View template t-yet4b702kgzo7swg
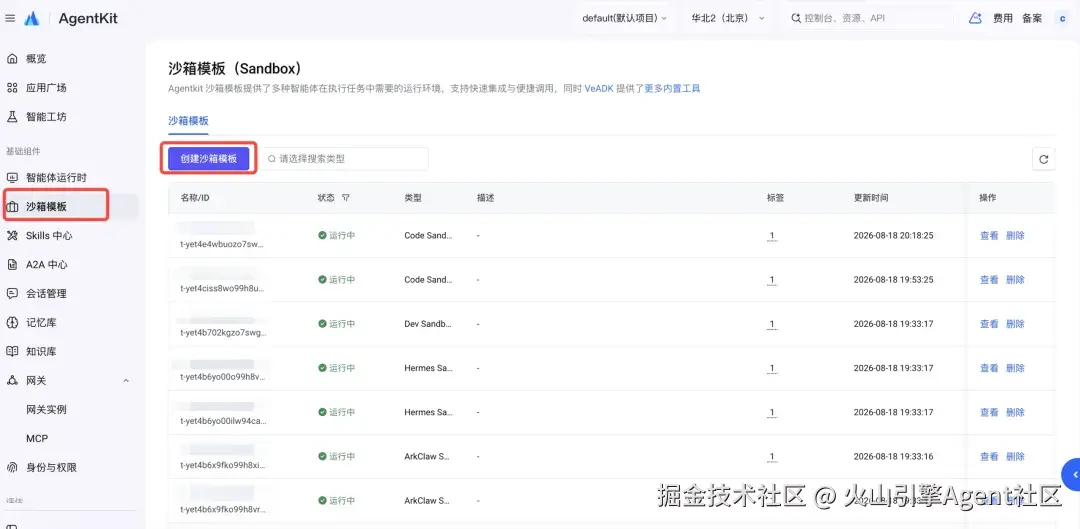Viewport: 1080px width, 529px height. coord(989,324)
